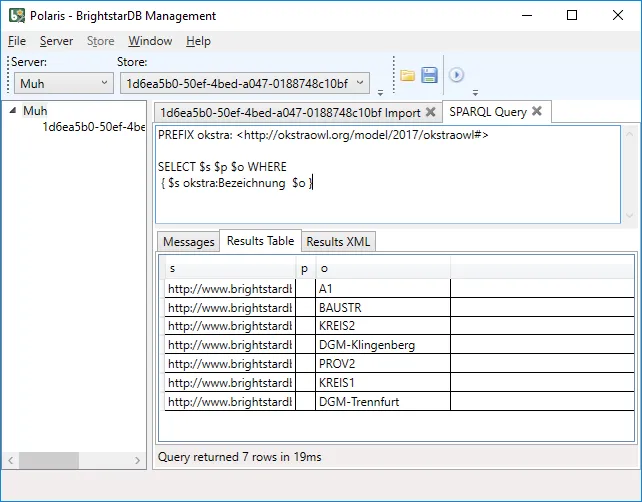The height and width of the screenshot is (502, 642).
Task: Select the Muh server in tree
Action: pyautogui.click(x=35, y=111)
